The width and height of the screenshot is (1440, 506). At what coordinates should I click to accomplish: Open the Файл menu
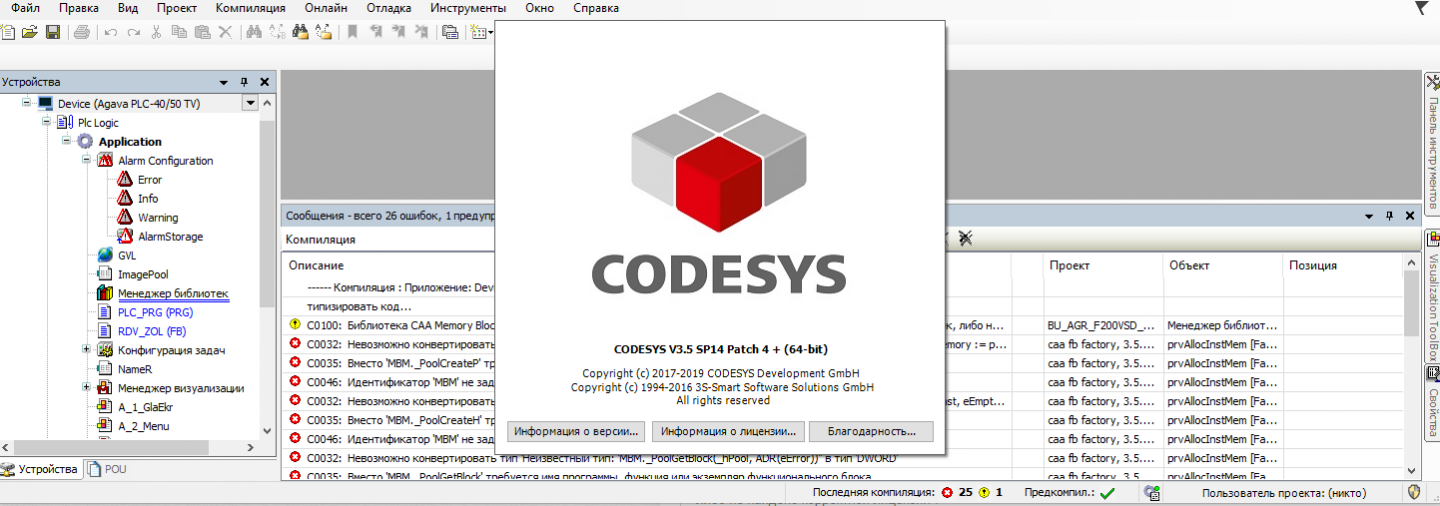click(x=26, y=8)
